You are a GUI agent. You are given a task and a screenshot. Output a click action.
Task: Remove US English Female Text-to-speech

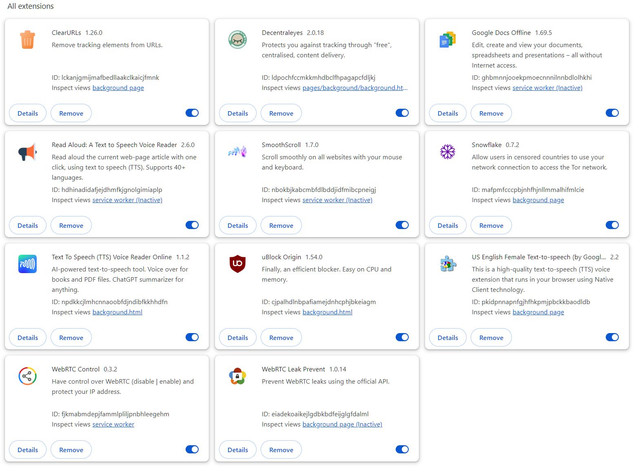[491, 338]
